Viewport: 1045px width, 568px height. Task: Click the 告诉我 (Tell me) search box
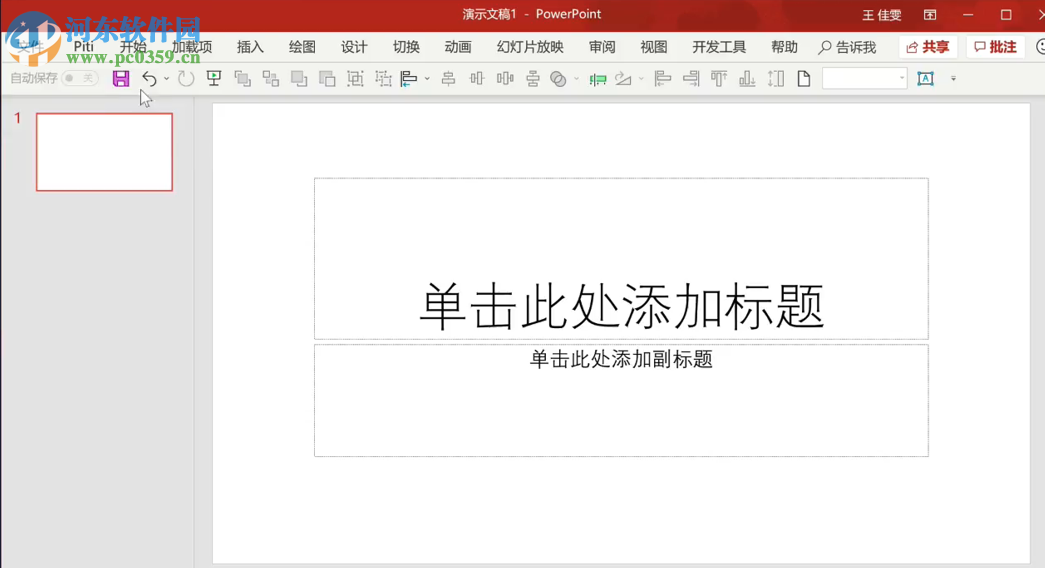coord(847,47)
